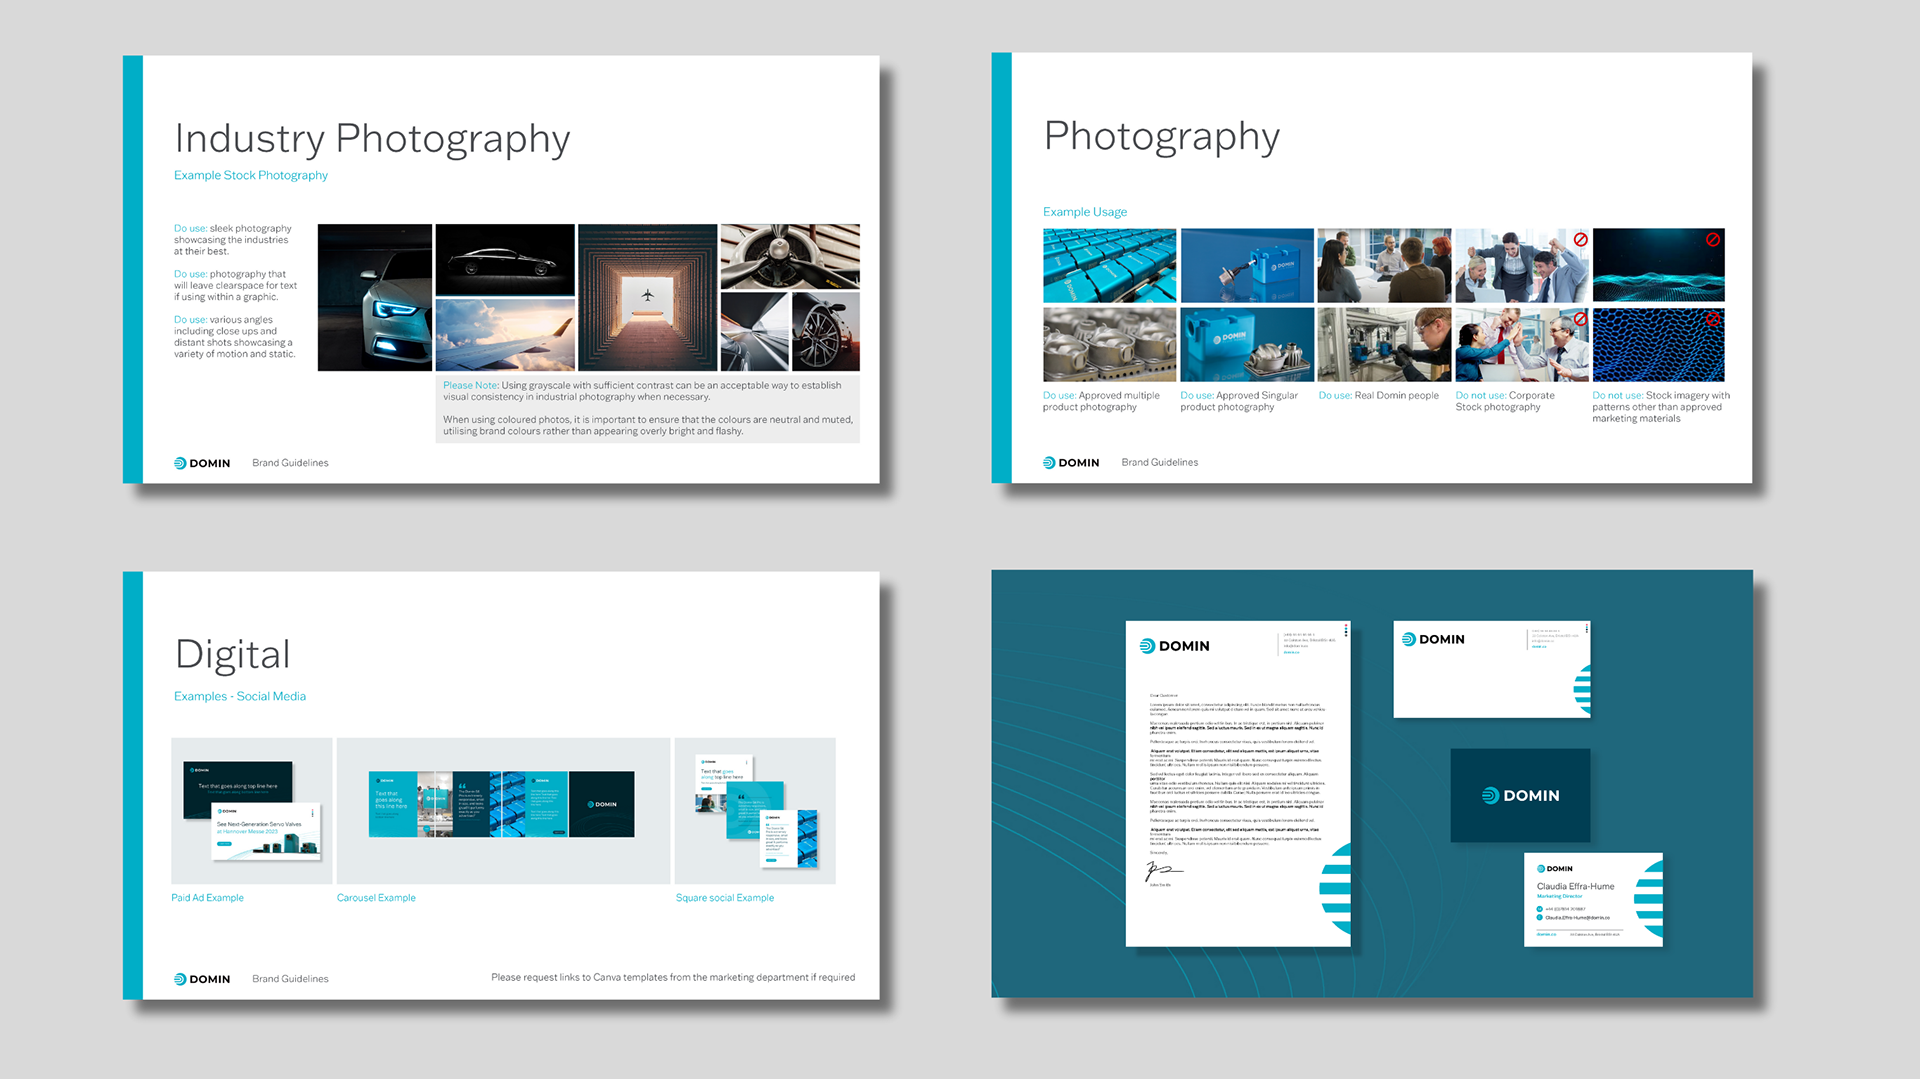The width and height of the screenshot is (1920, 1079).
Task: Select the top singular blue product photo
Action: 1247,265
